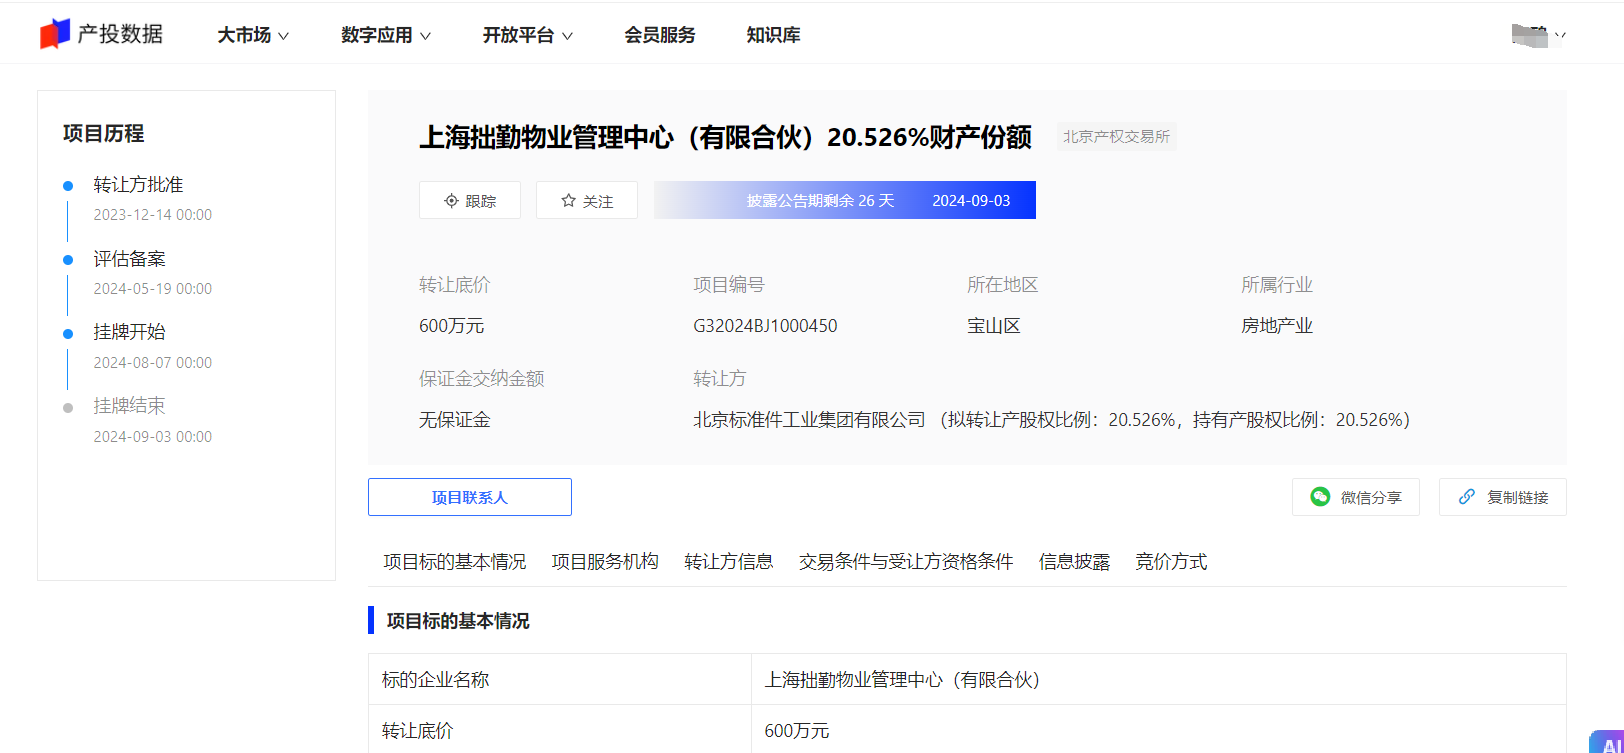Click the 保证金交纳金额 label
The image size is (1624, 753).
click(x=482, y=379)
